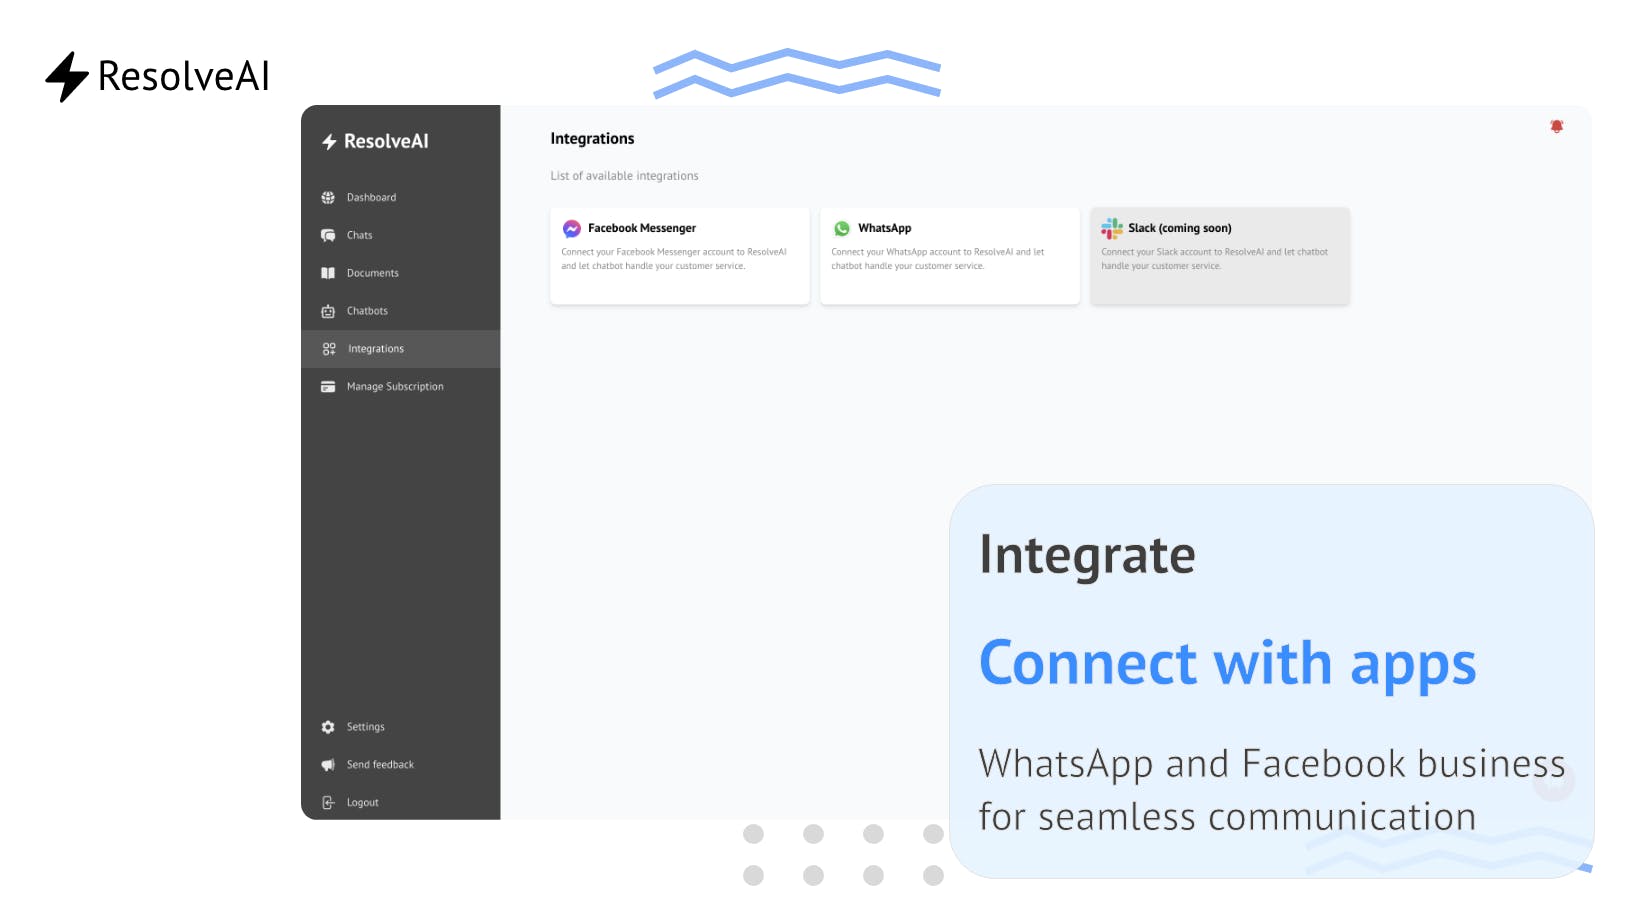Open the WhatsApp integration card
This screenshot has width=1640, height=924.
click(950, 256)
